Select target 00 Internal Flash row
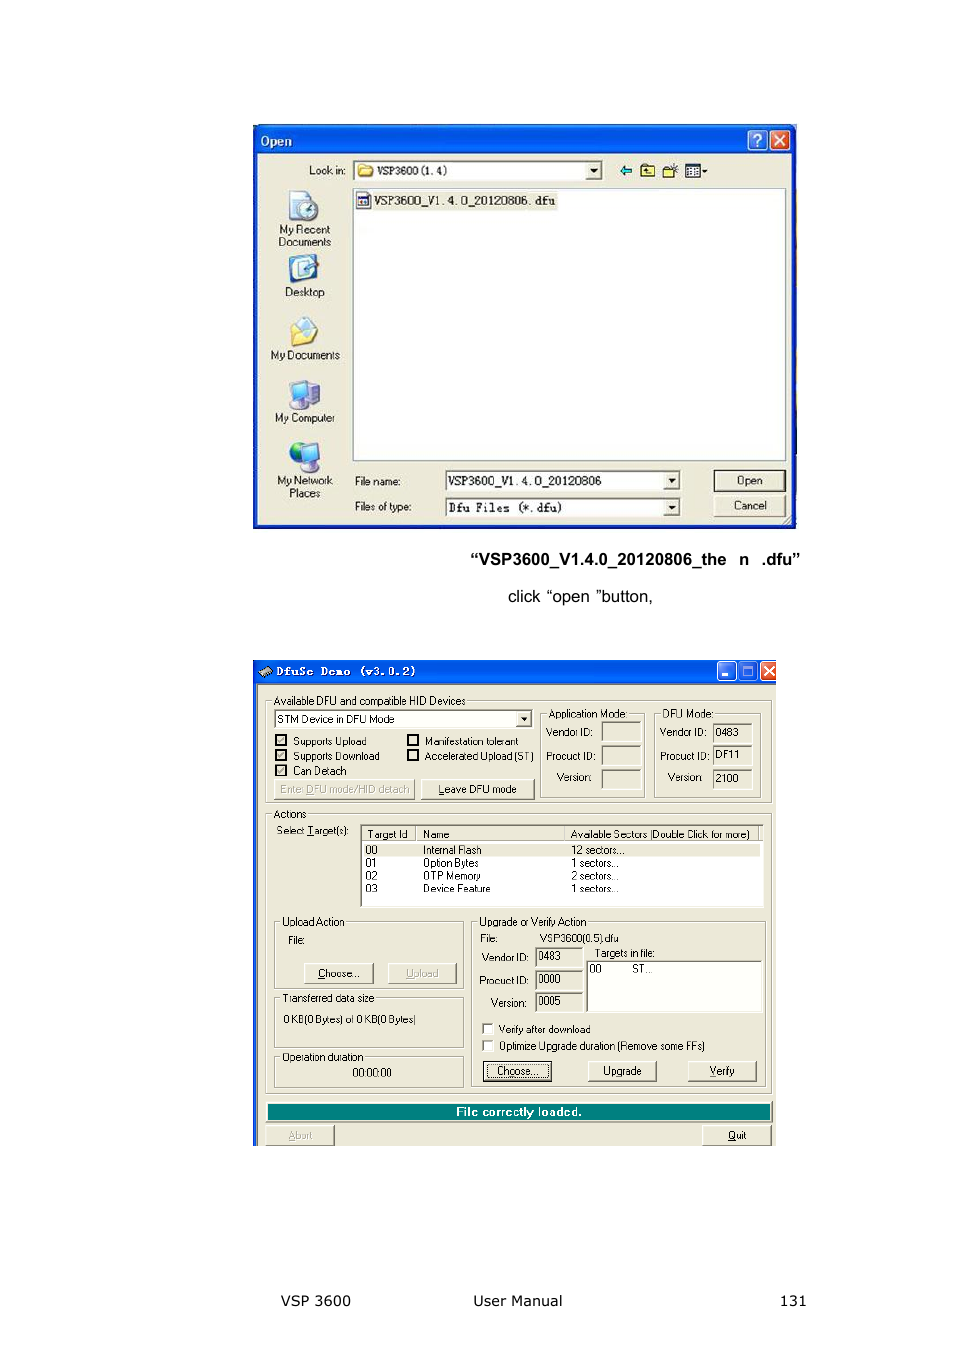 tap(561, 850)
